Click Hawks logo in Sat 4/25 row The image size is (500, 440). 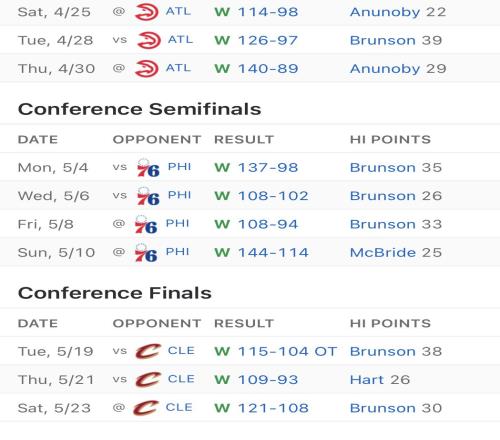click(146, 12)
